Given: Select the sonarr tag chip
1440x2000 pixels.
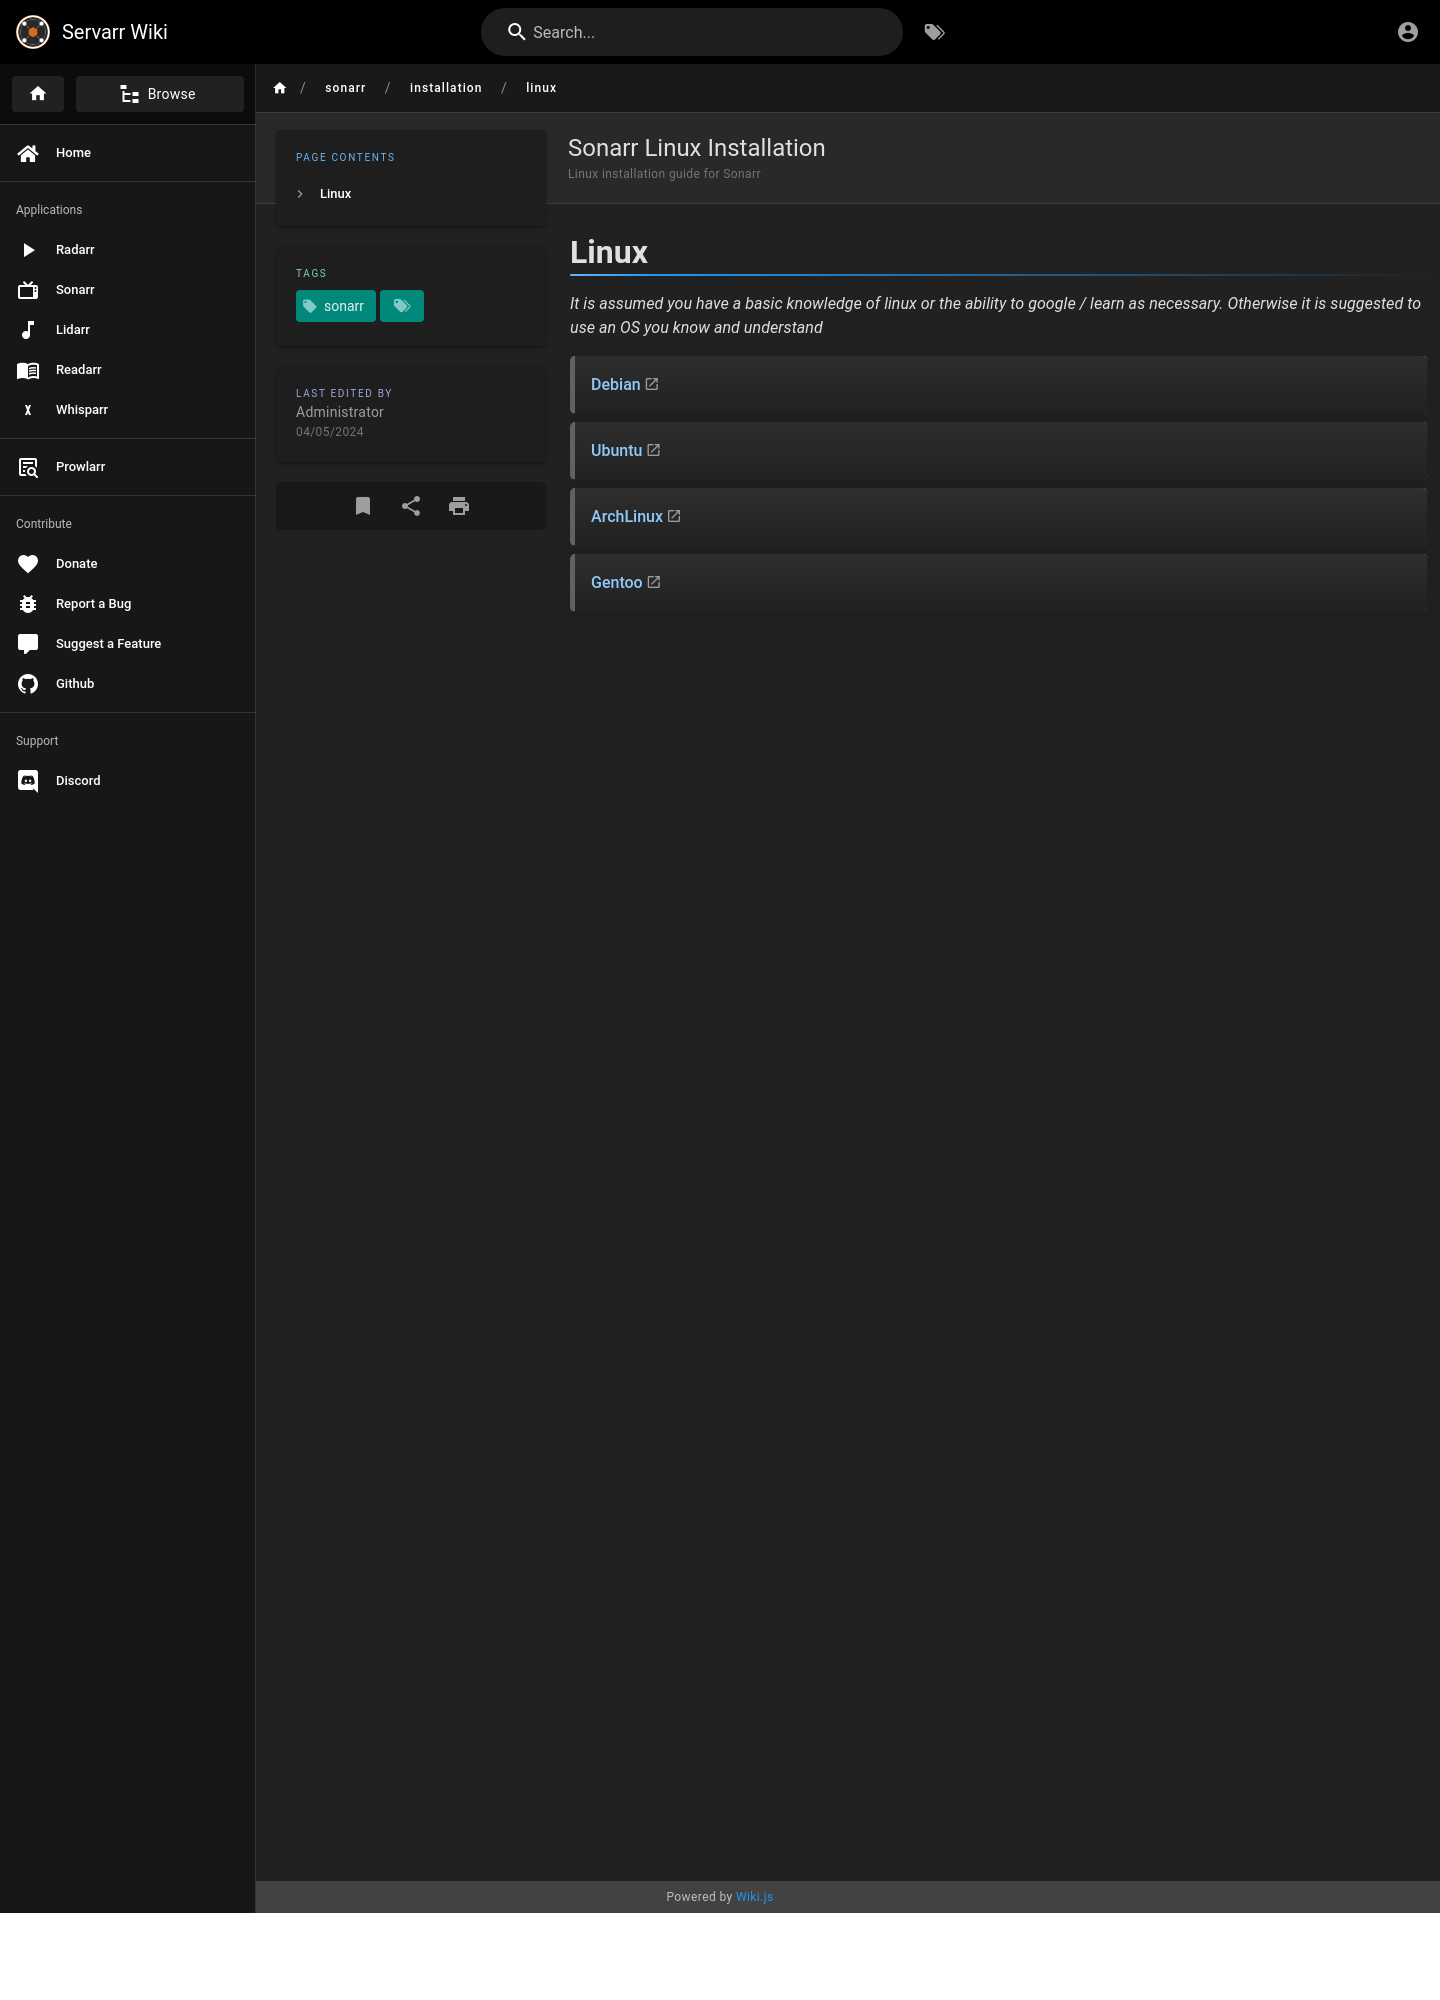Looking at the screenshot, I should (336, 306).
